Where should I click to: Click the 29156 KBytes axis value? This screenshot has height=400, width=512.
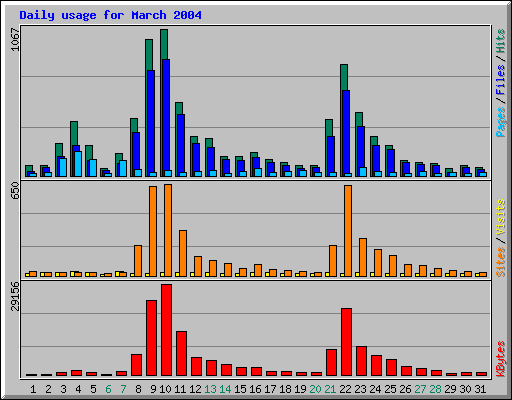pos(15,296)
